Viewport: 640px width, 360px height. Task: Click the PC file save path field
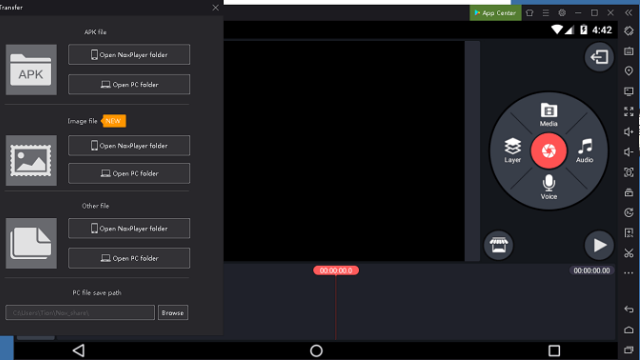coord(80,313)
